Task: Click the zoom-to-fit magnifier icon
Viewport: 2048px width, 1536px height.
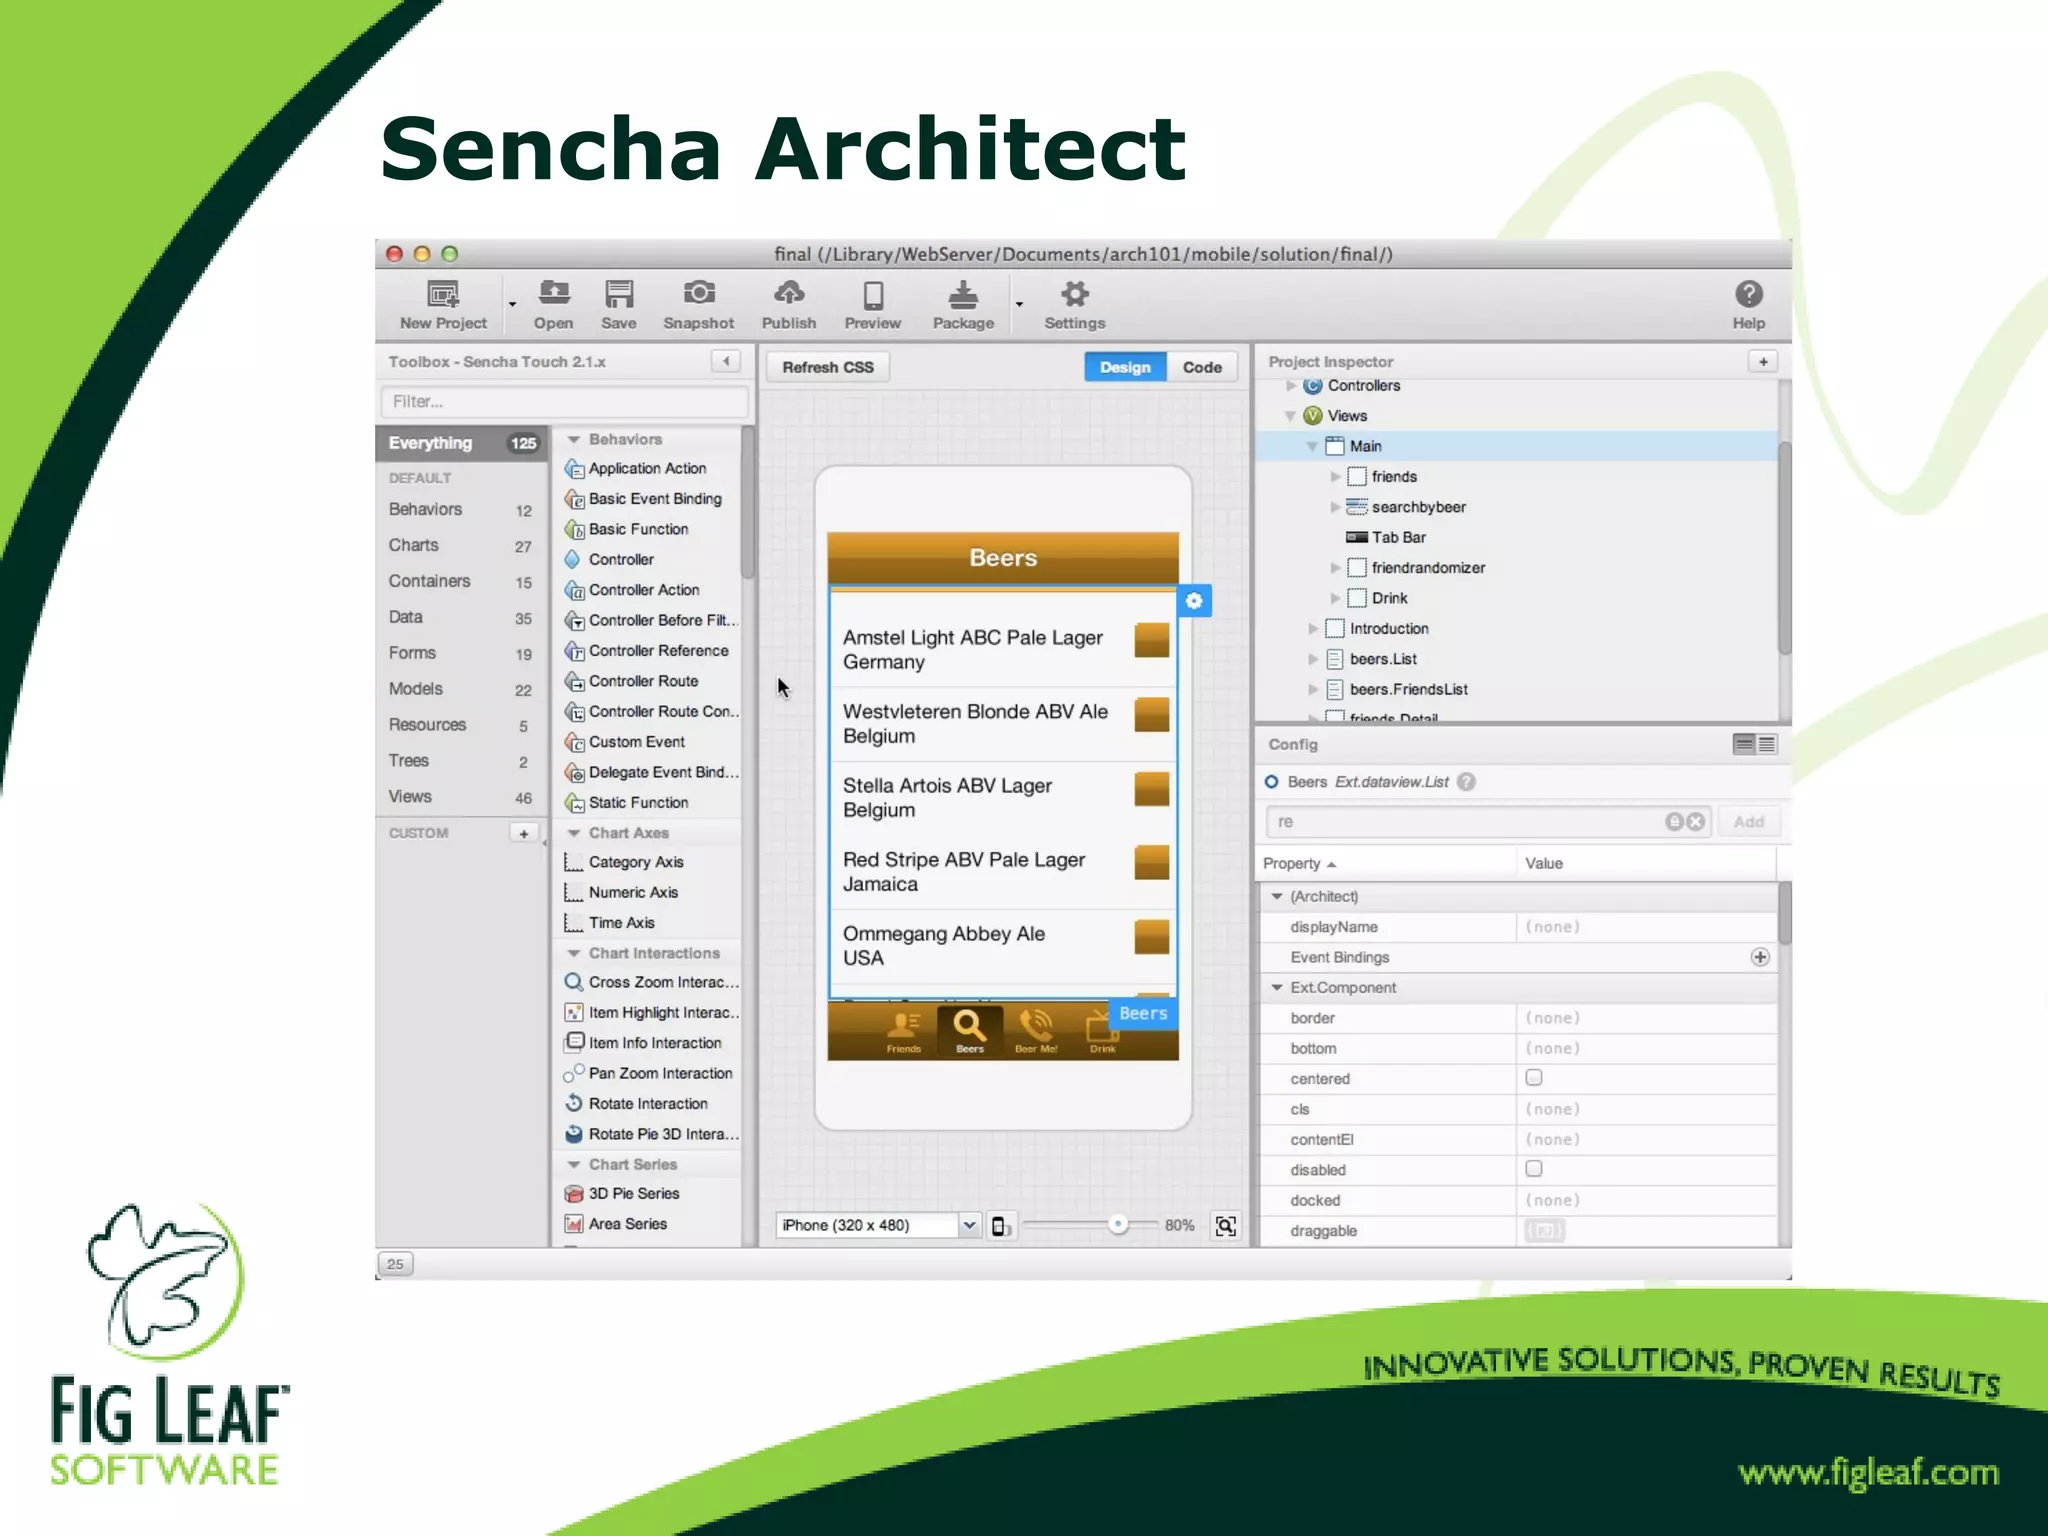Action: [x=1226, y=1226]
